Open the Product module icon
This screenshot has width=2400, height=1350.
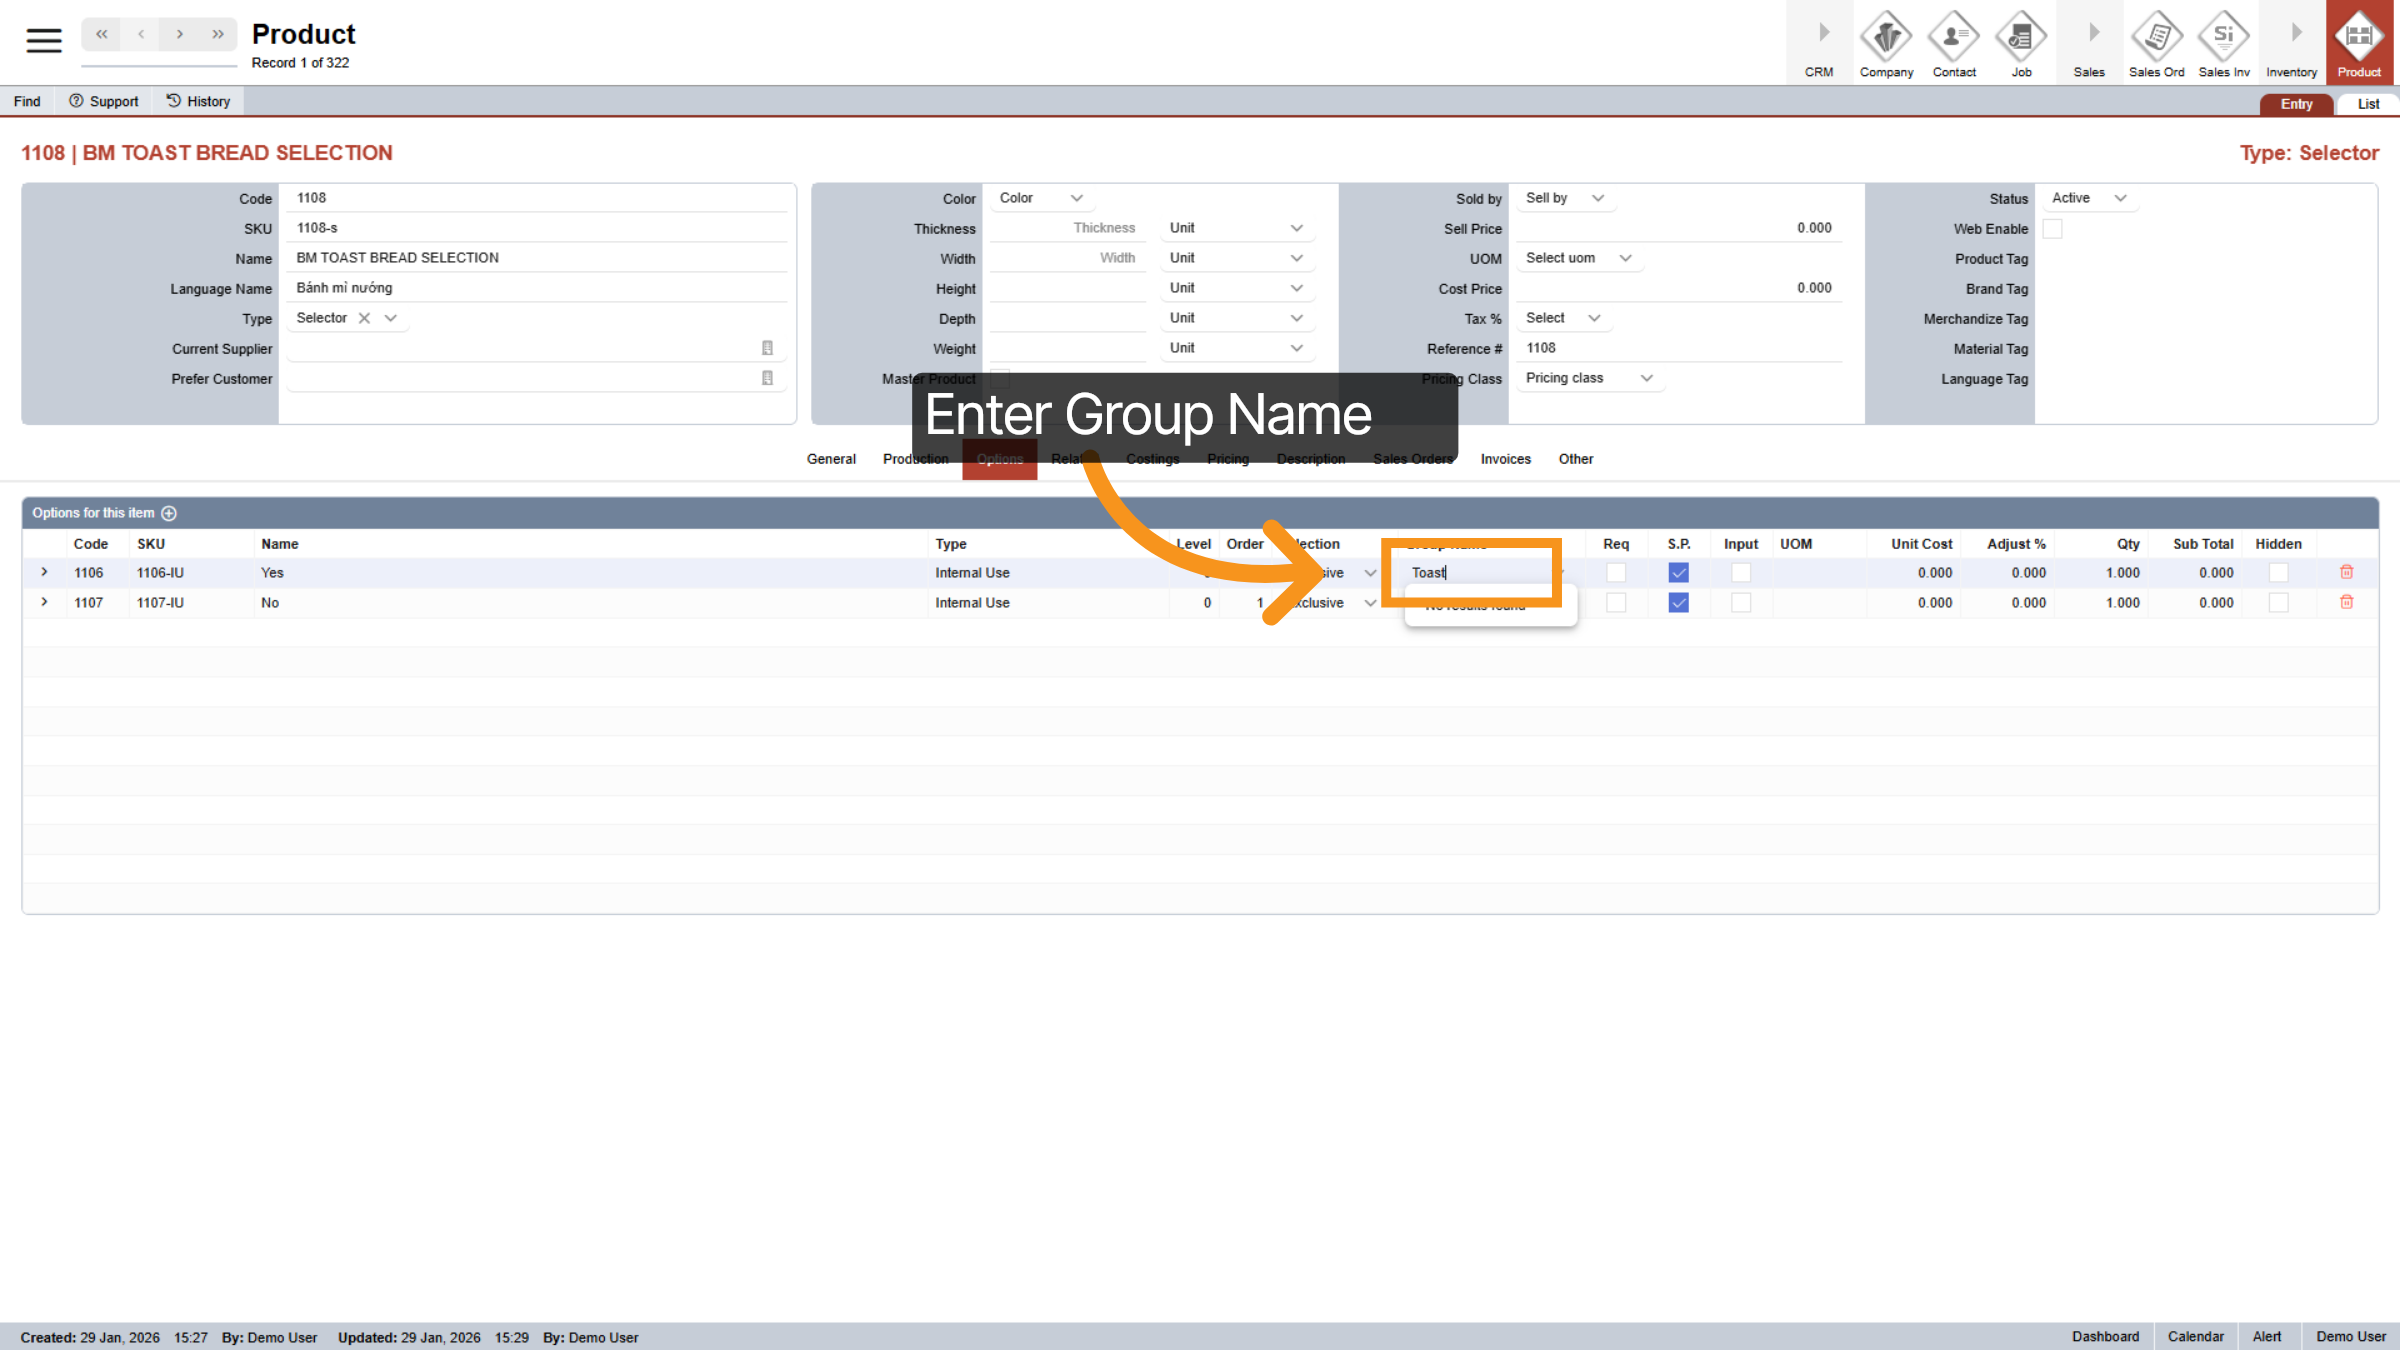coord(2359,42)
